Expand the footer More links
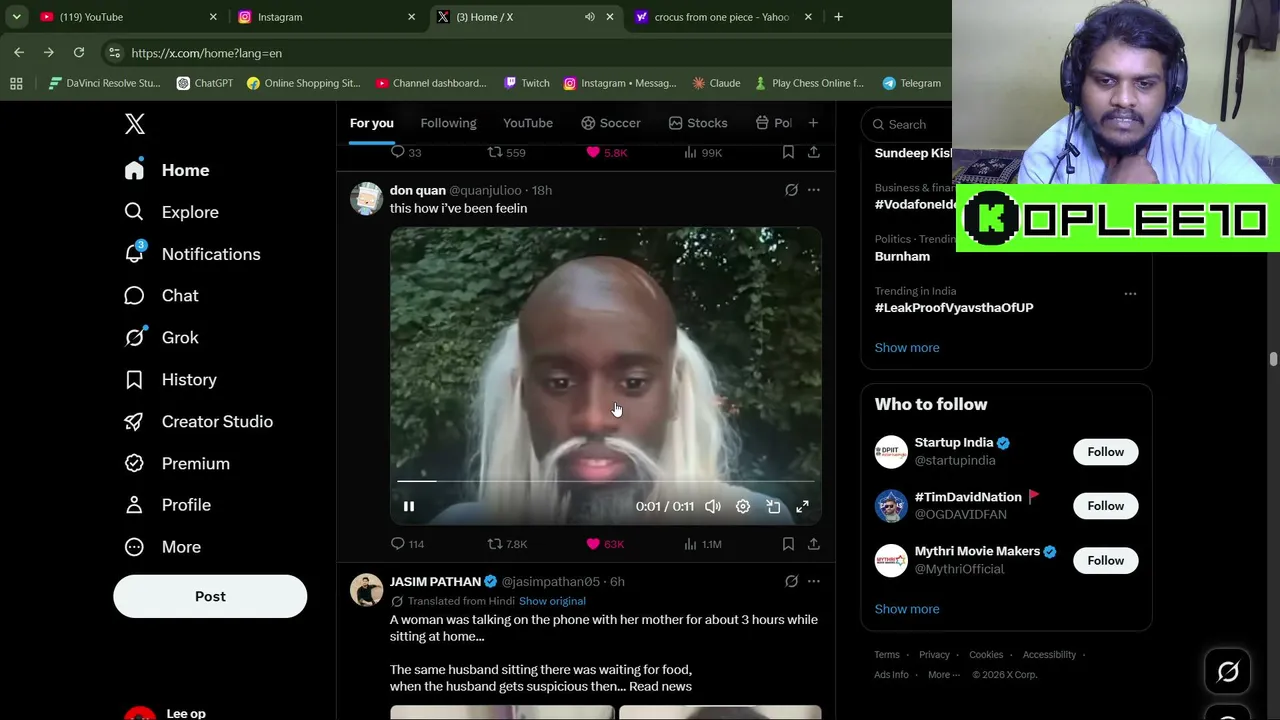Screen dimensions: 1280x720 (945, 675)
